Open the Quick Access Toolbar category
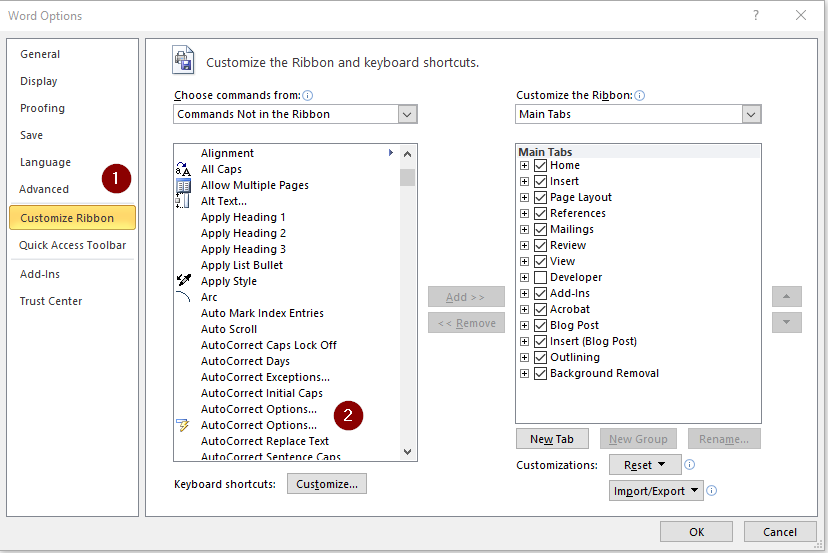Screen dimensions: 828x553 [72, 245]
